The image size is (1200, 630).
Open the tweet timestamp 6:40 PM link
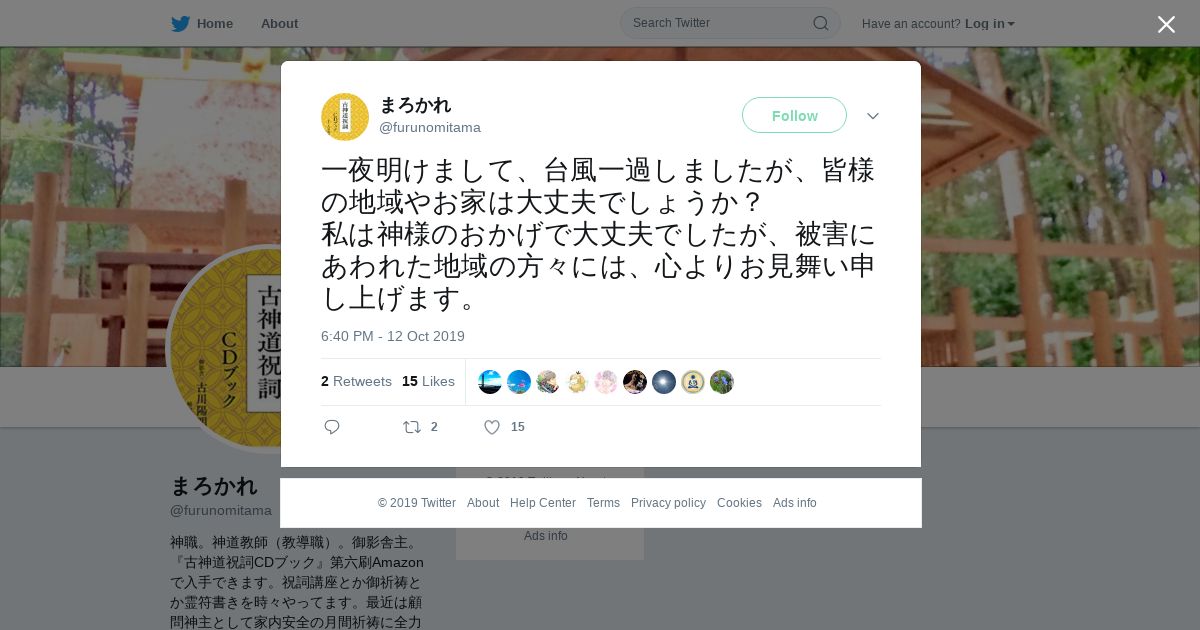click(x=393, y=336)
